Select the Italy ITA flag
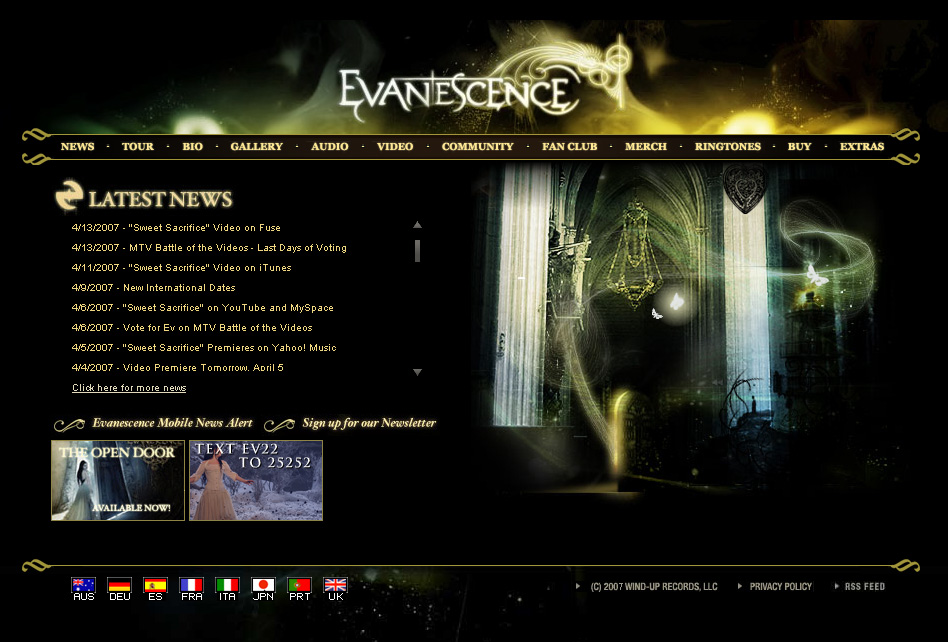This screenshot has width=948, height=642. tap(227, 585)
